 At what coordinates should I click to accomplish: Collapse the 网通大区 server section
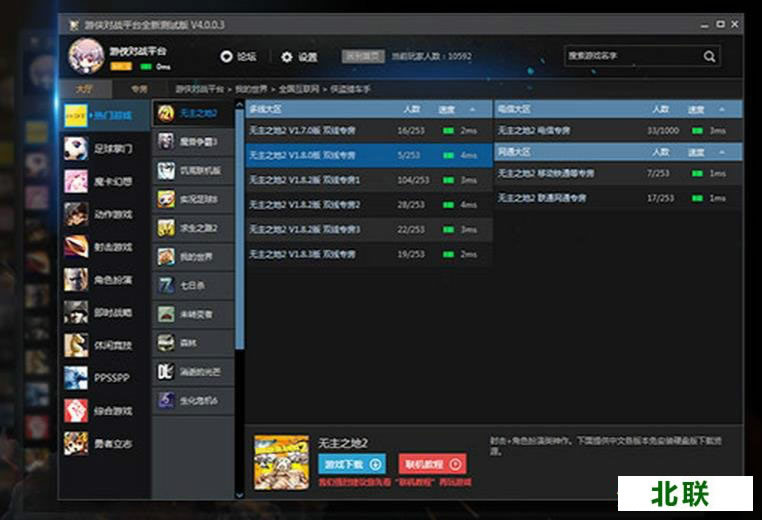pos(720,152)
